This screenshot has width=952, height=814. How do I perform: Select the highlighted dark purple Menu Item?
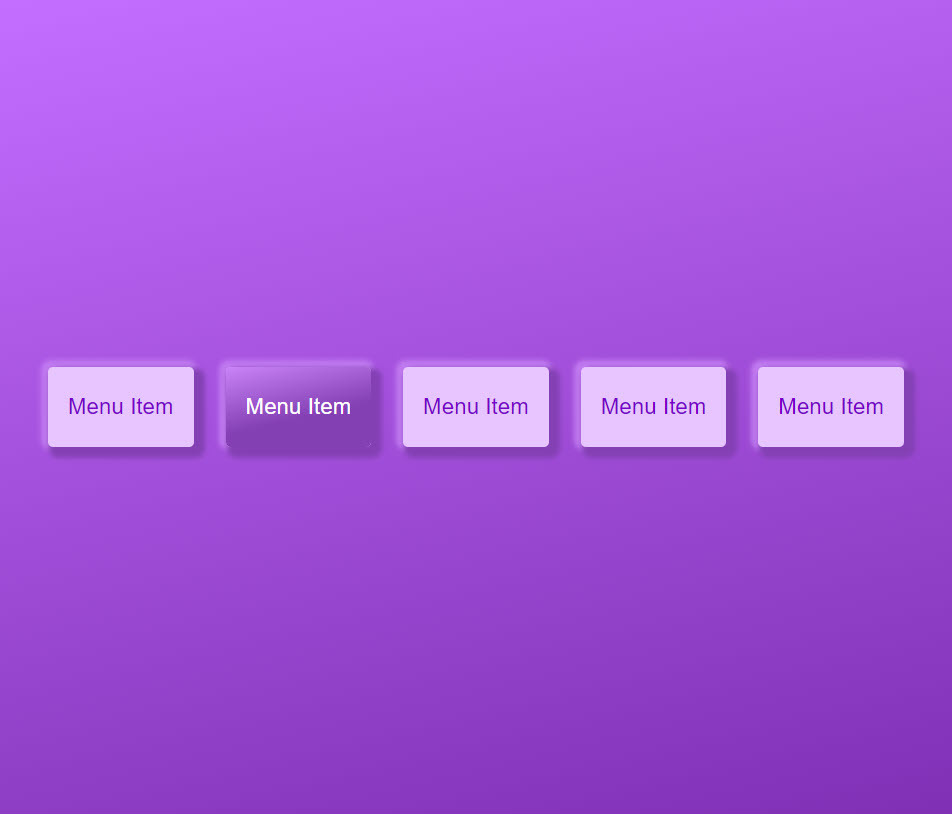click(x=298, y=407)
